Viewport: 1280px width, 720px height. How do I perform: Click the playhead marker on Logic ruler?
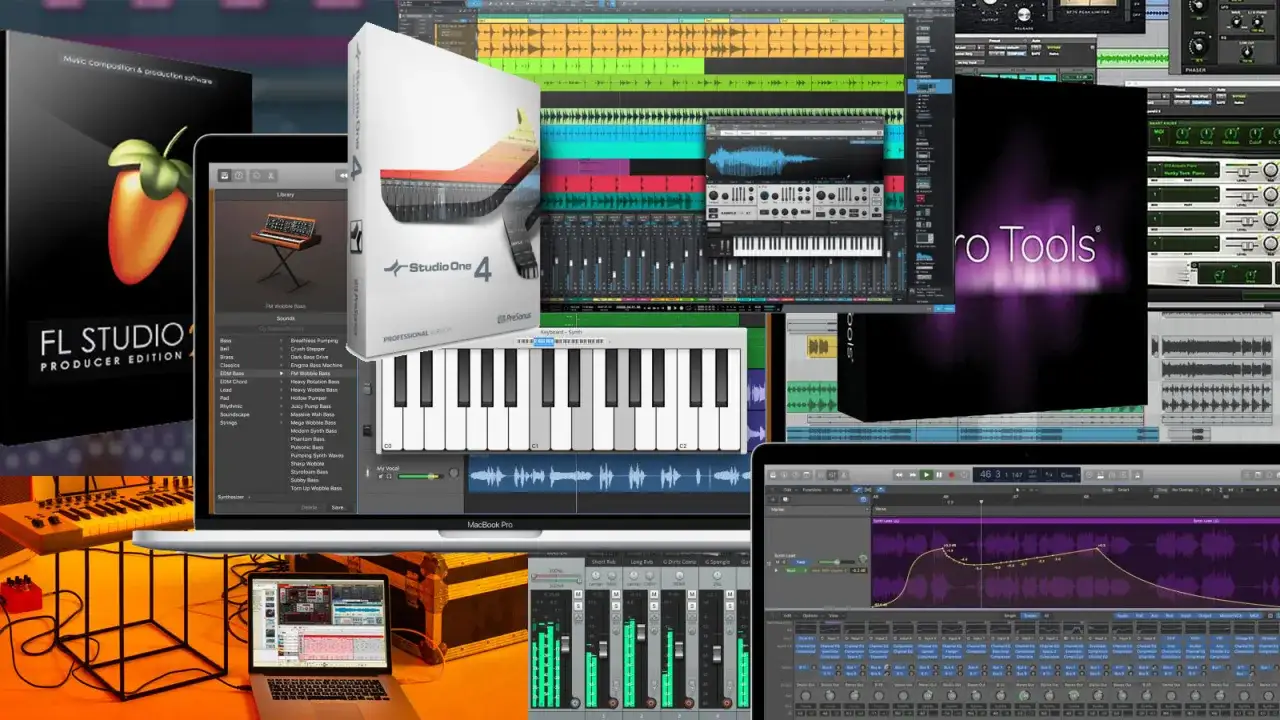981,501
